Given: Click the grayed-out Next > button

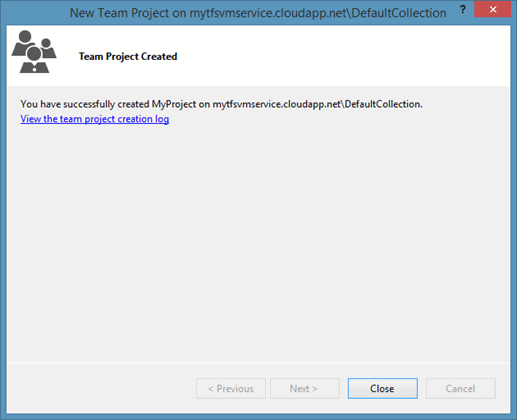Looking at the screenshot, I should tap(305, 388).
